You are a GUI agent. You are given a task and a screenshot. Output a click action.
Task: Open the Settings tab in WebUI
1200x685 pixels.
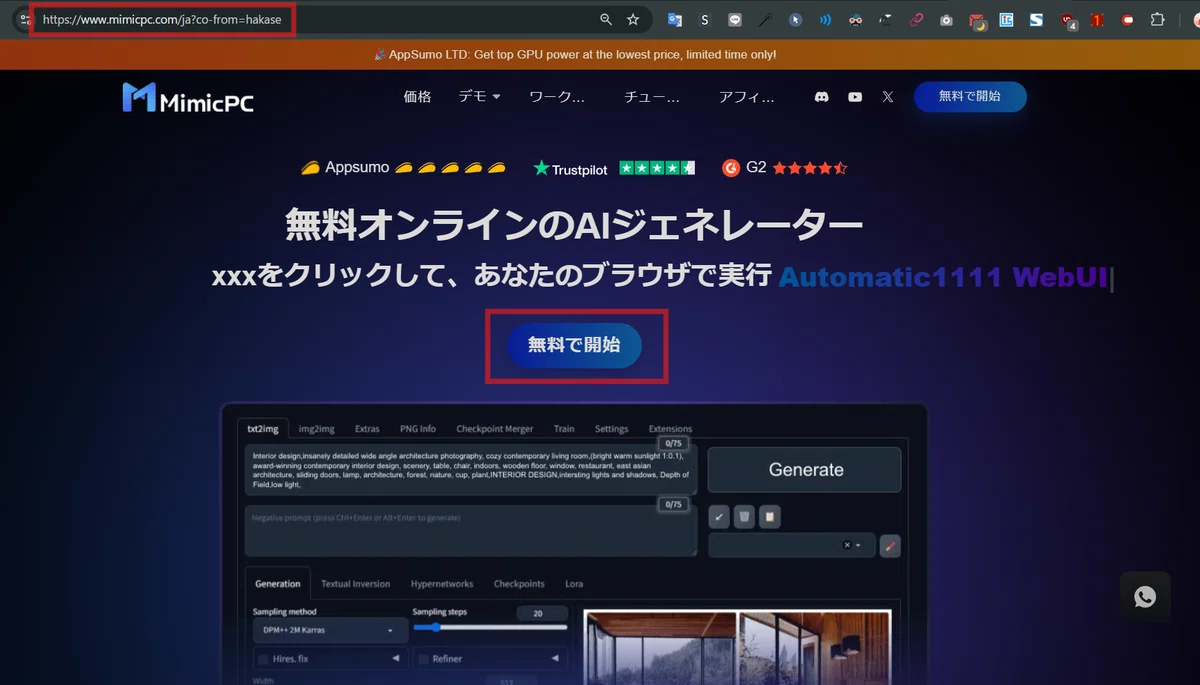(x=611, y=429)
